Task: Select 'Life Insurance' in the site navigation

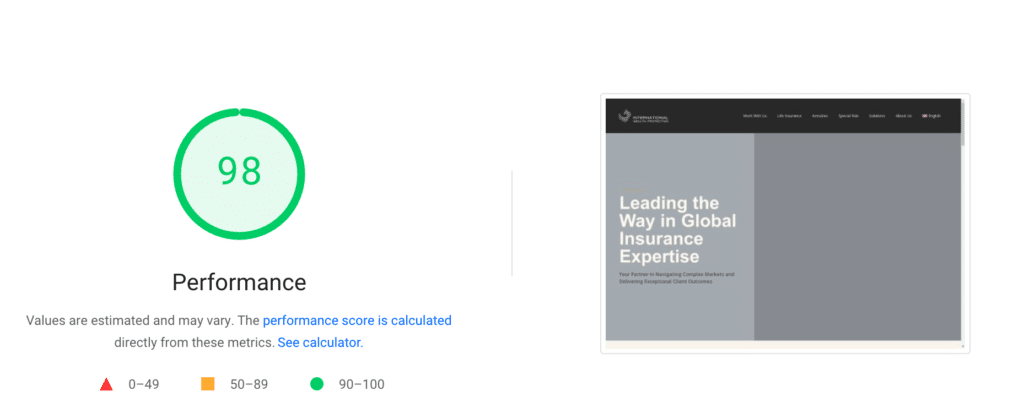Action: 789,116
